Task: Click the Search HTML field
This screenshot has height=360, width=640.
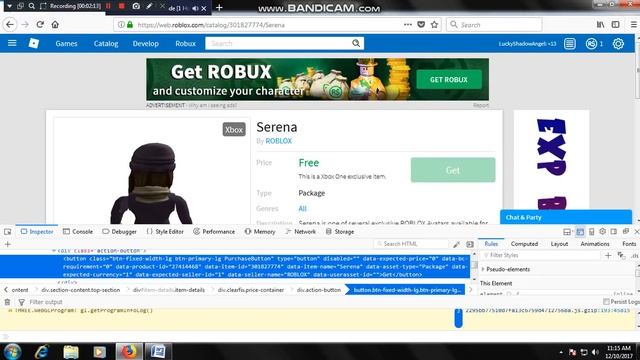Action: pyautogui.click(x=411, y=244)
